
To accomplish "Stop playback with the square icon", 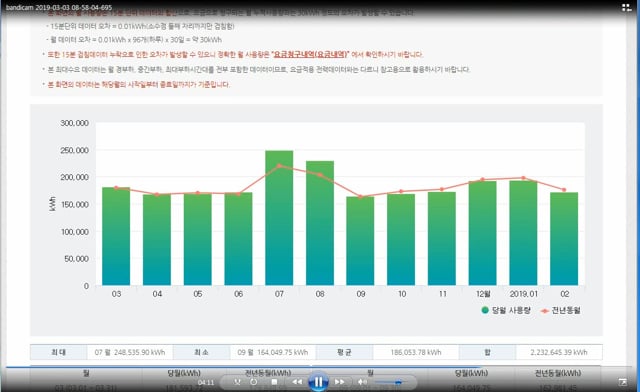I will click(x=275, y=382).
